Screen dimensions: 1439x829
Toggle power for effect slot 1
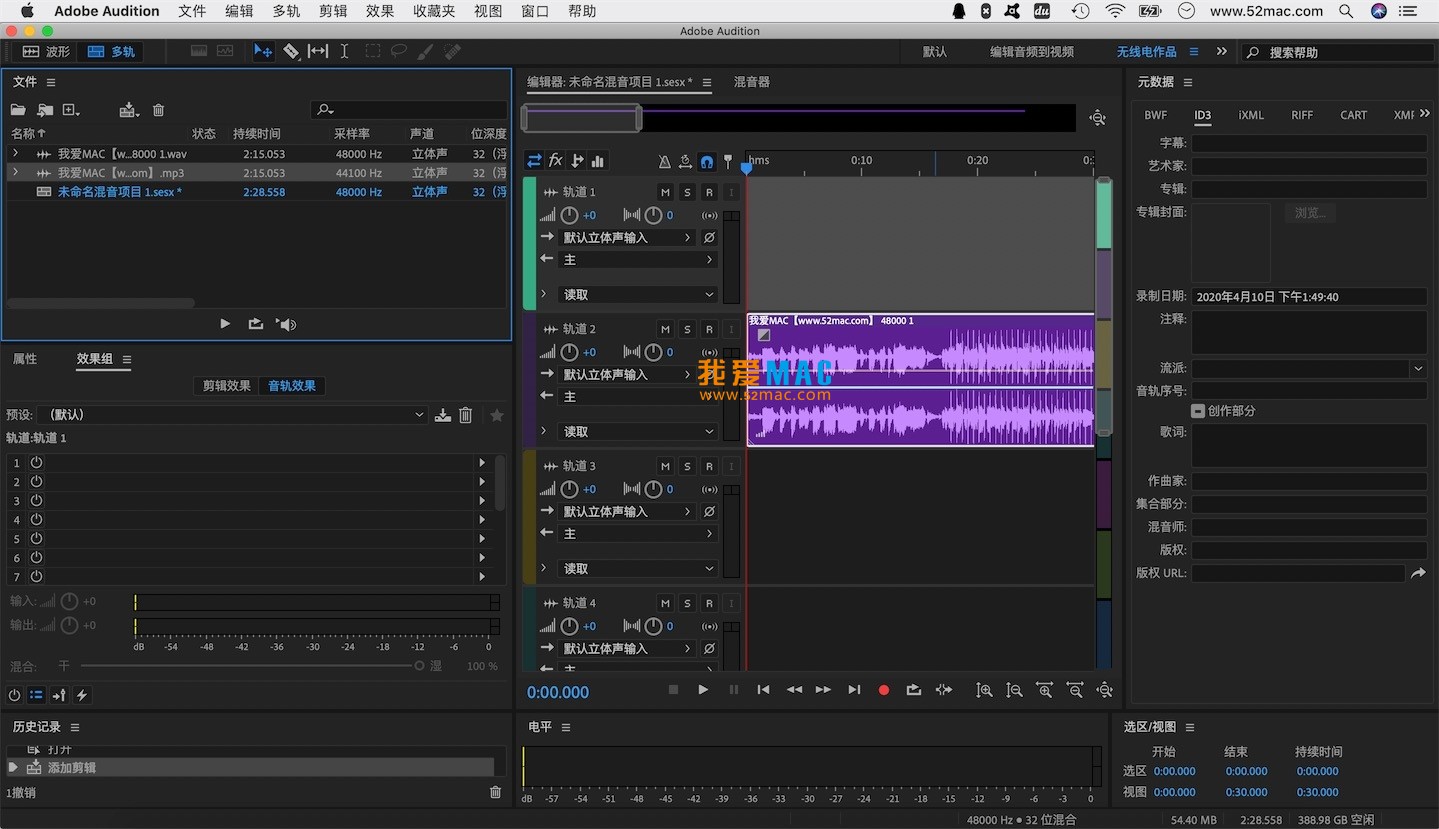coord(37,463)
